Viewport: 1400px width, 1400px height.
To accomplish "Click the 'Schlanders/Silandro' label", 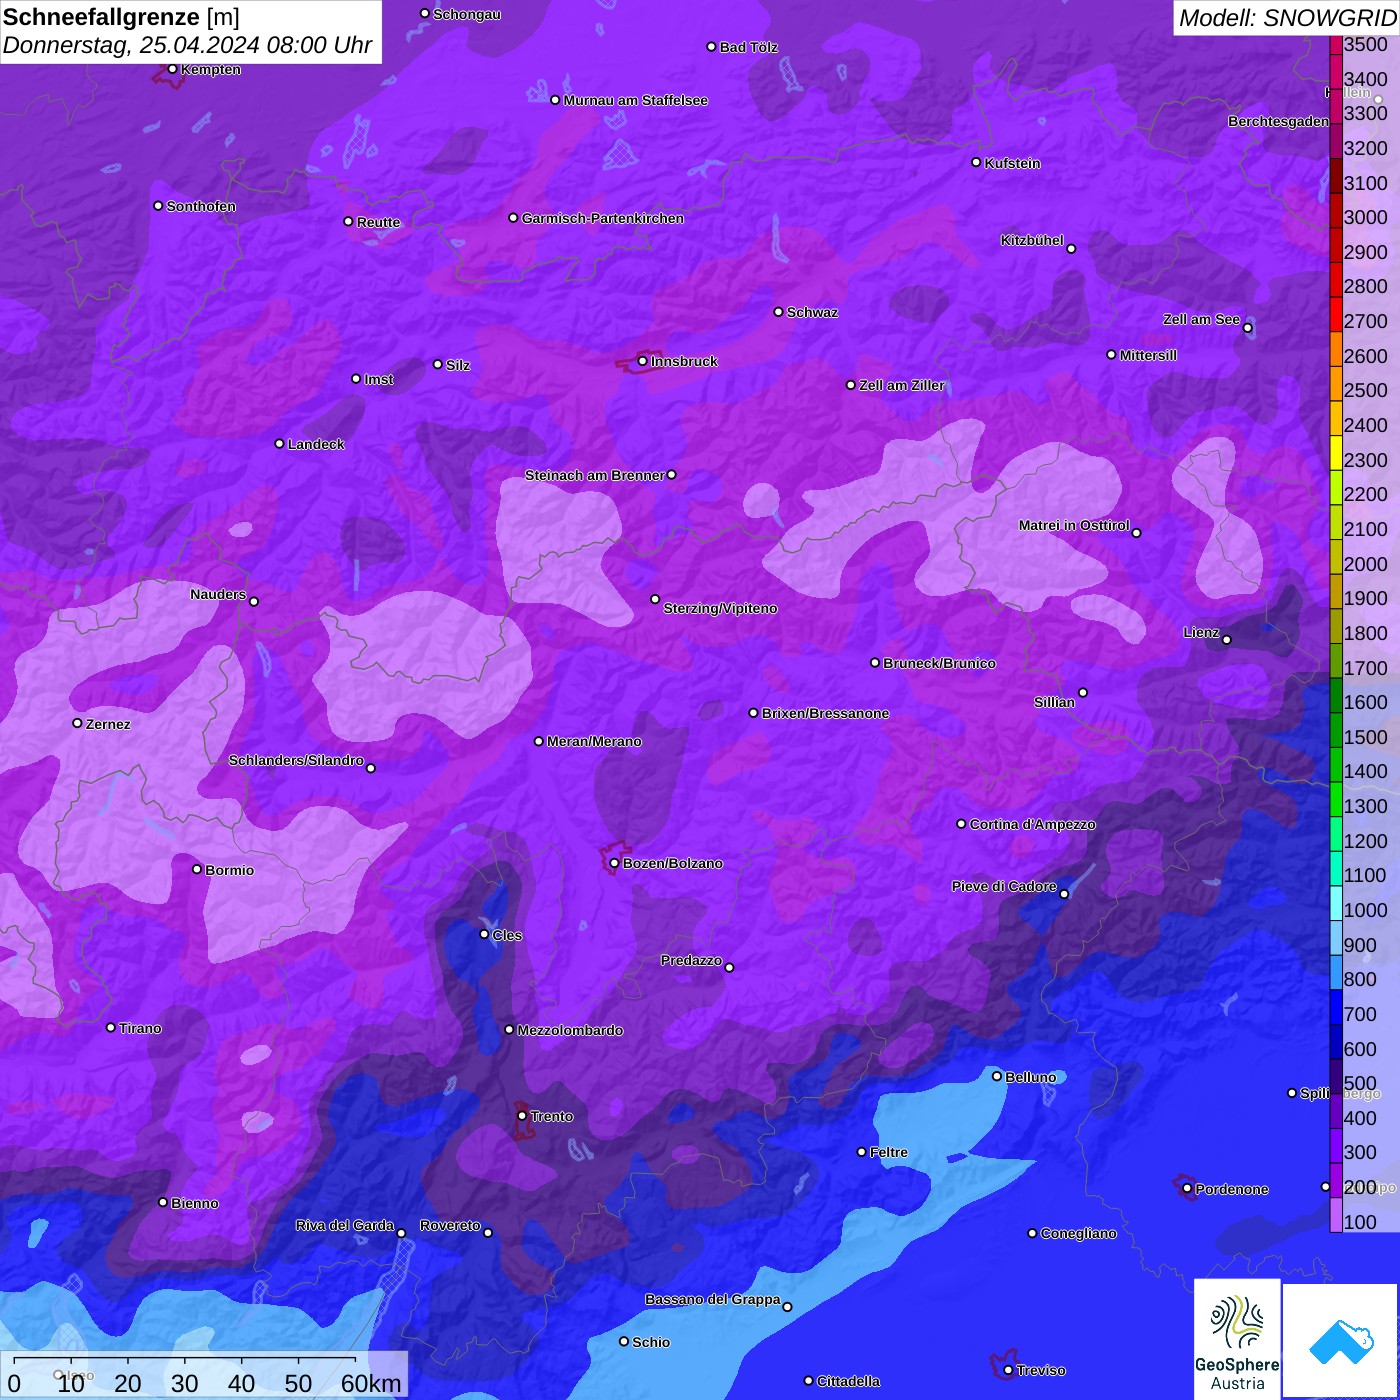I will [x=296, y=760].
